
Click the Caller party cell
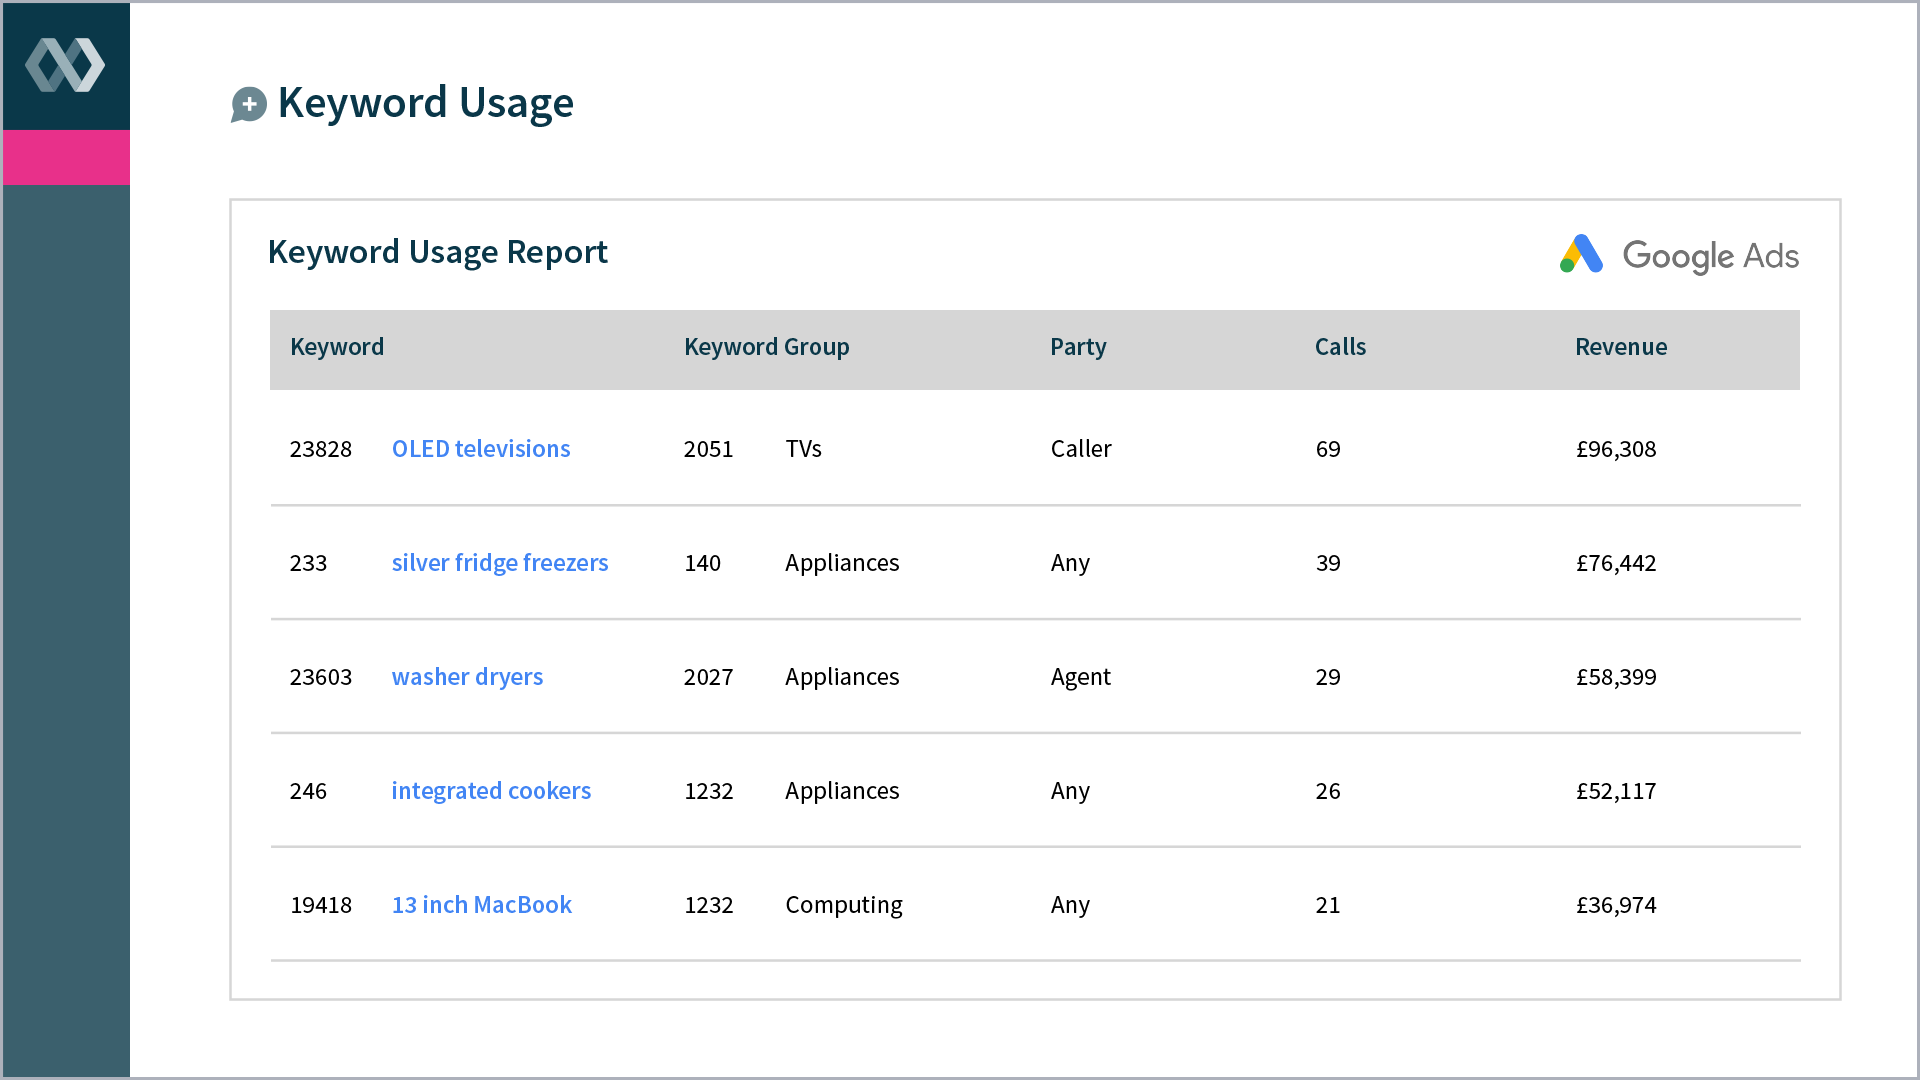(x=1081, y=449)
